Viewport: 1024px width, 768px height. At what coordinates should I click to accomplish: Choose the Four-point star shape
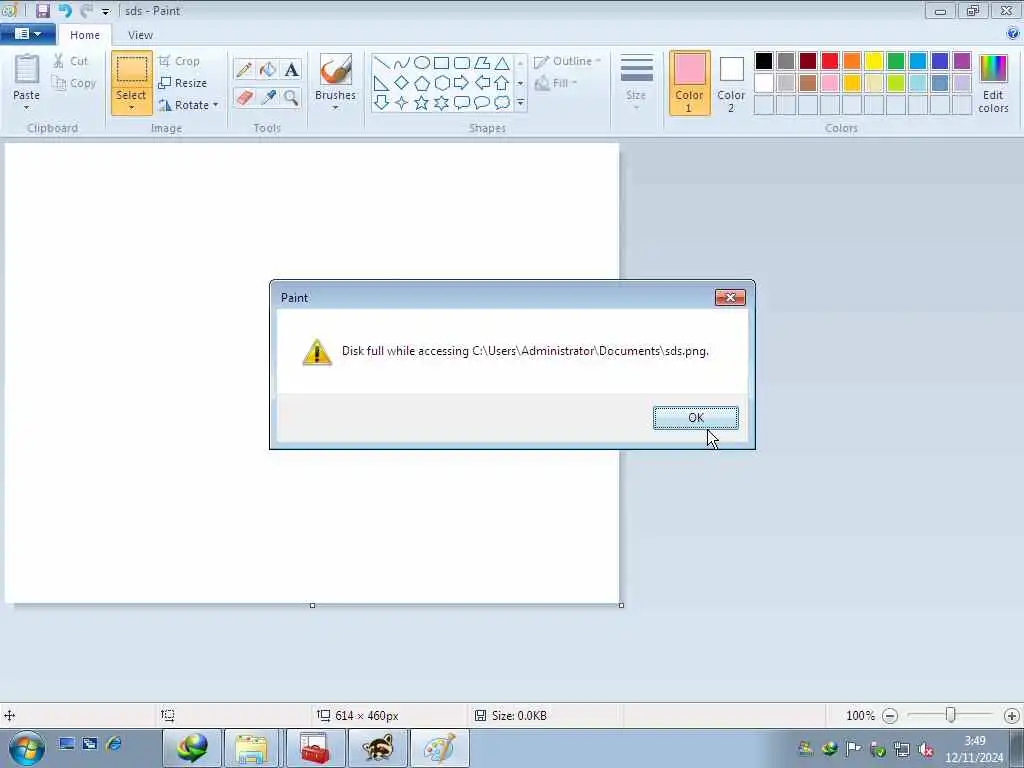point(402,103)
